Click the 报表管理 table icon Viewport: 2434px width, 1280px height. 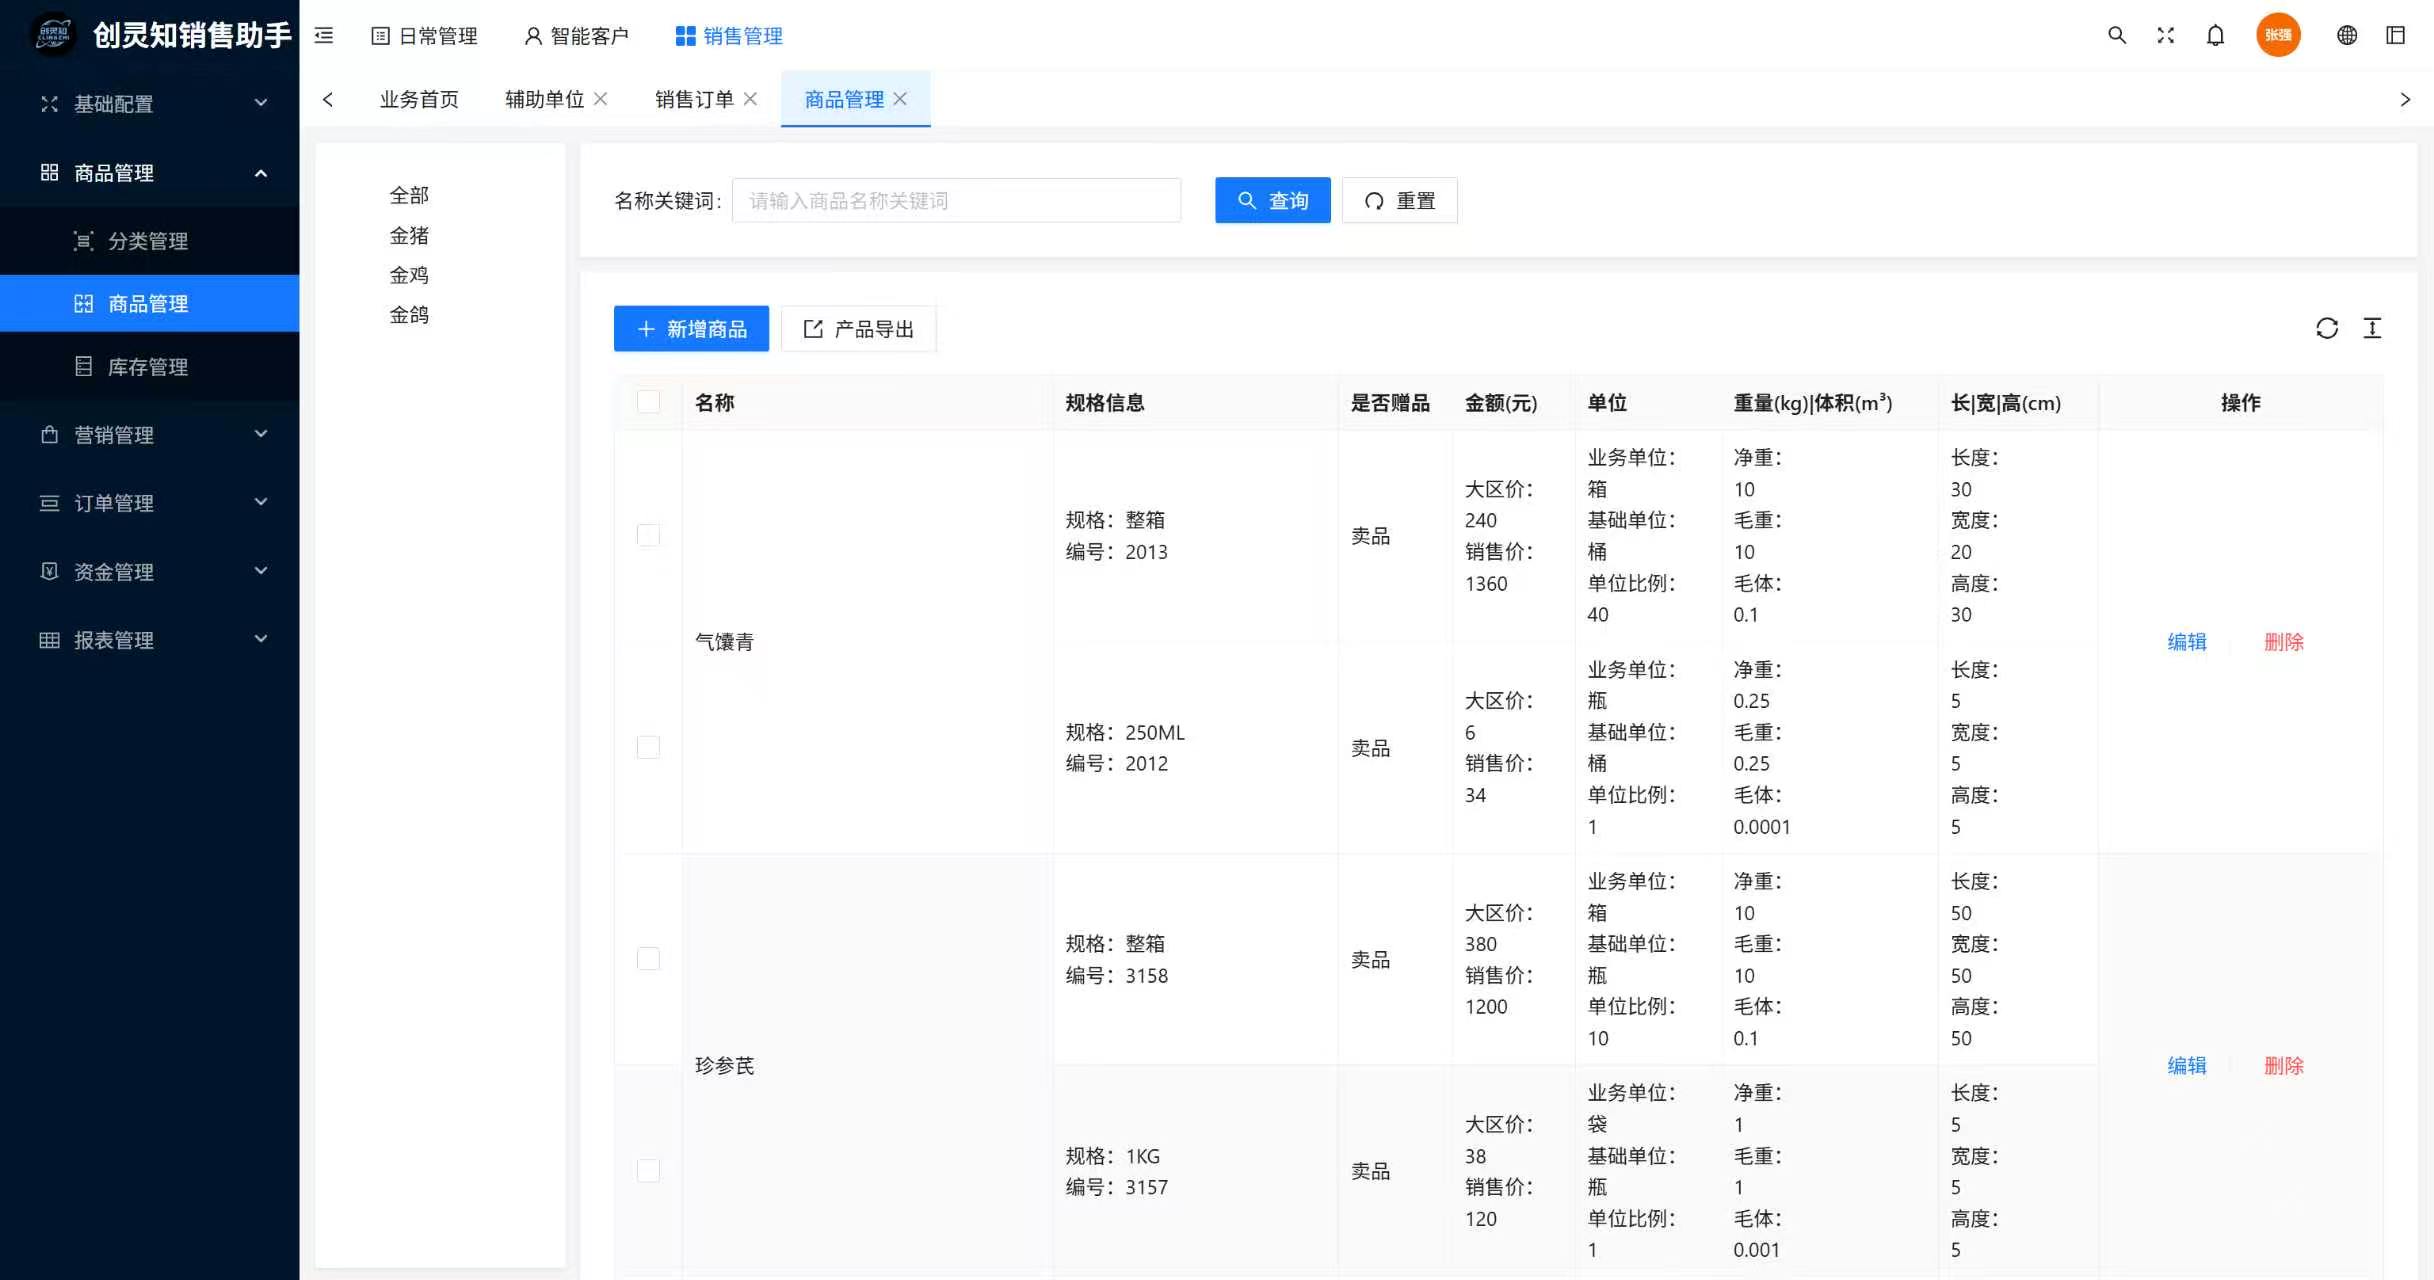click(49, 640)
